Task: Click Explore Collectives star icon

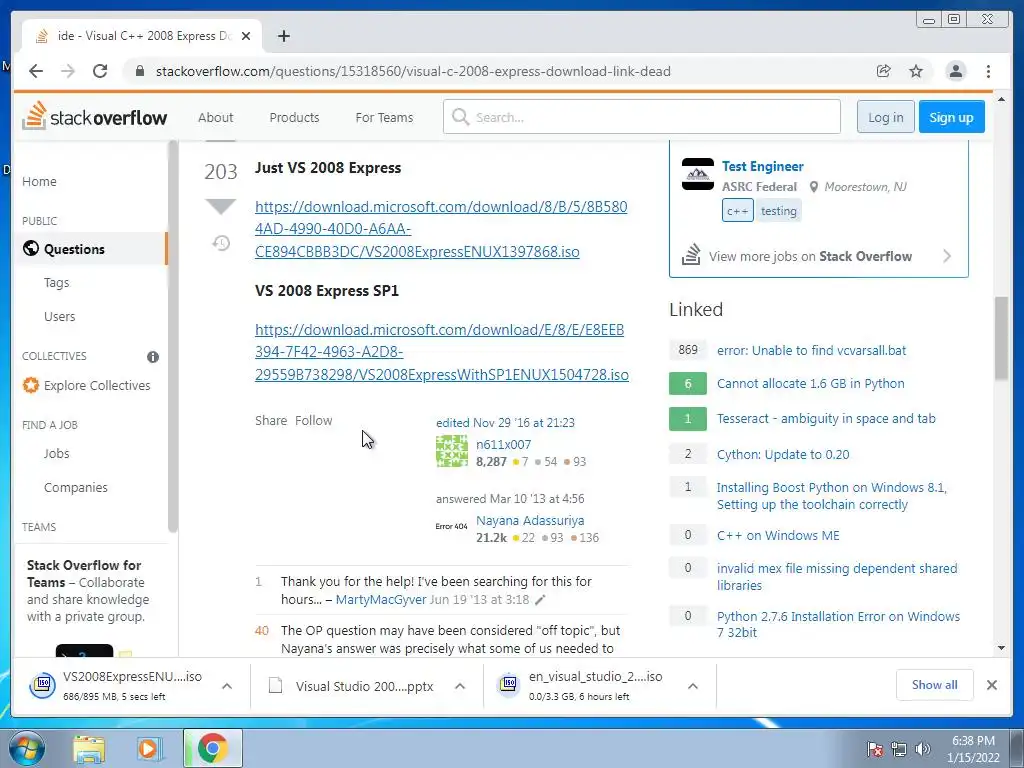Action: point(31,385)
